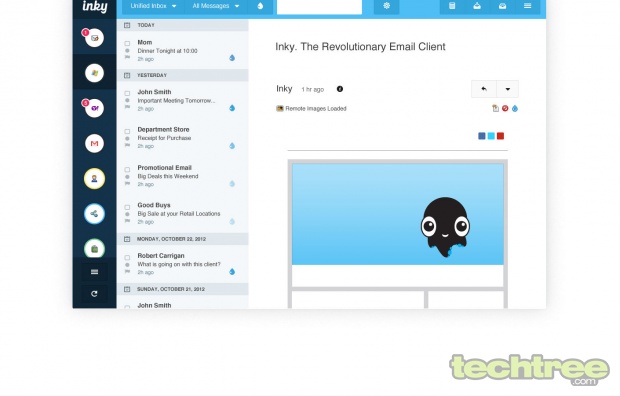The height and width of the screenshot is (396, 620).
Task: Reply with the arrow button
Action: (x=484, y=89)
